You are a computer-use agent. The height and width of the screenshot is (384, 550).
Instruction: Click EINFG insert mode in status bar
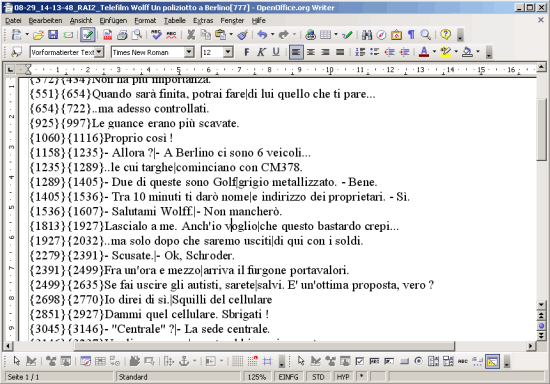tap(288, 377)
